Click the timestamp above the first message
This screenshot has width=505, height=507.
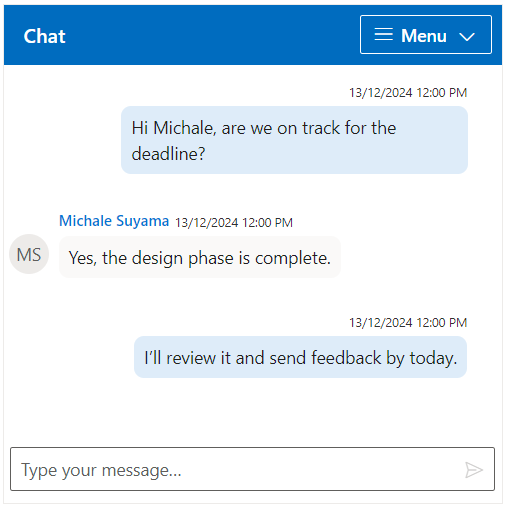(x=408, y=93)
